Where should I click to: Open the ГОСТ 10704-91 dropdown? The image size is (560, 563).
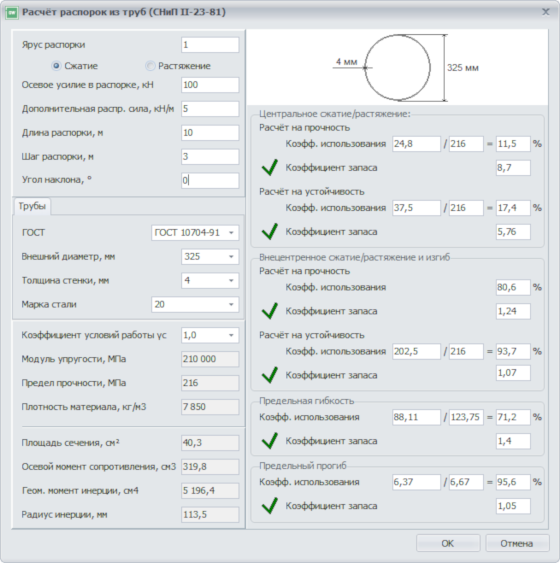pos(195,233)
